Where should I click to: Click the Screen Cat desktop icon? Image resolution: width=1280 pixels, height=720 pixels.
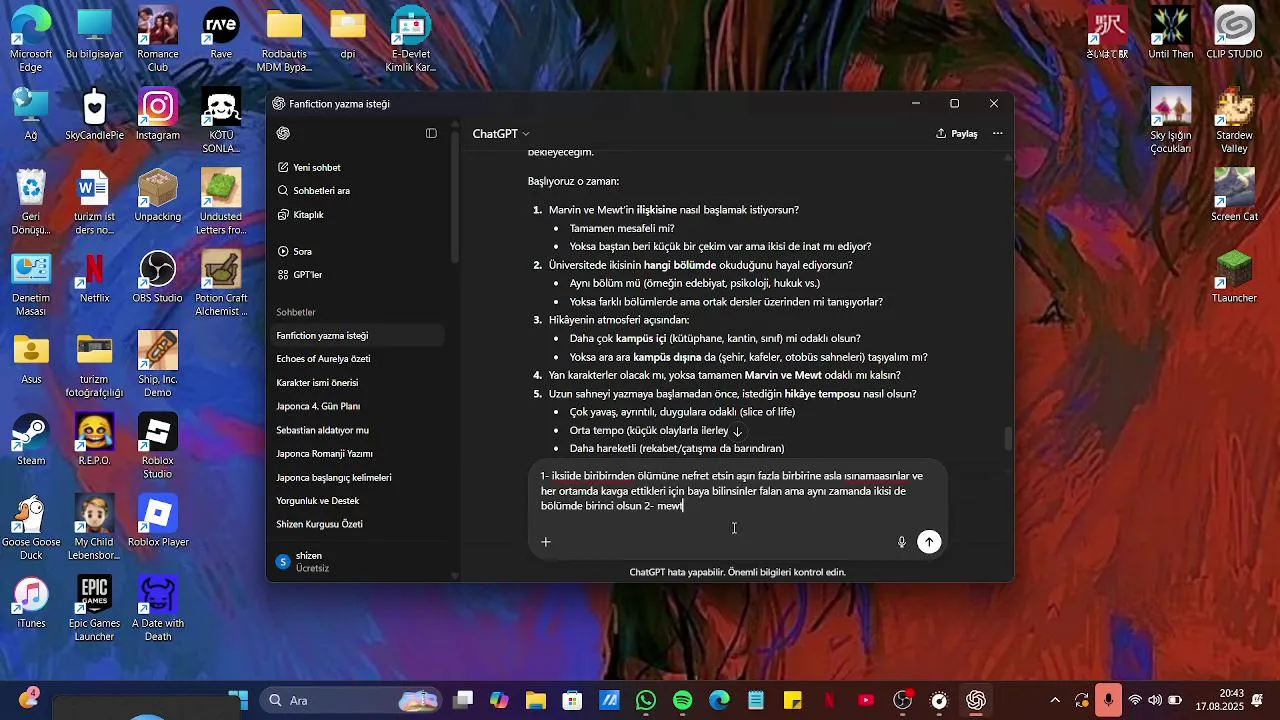click(x=1234, y=196)
